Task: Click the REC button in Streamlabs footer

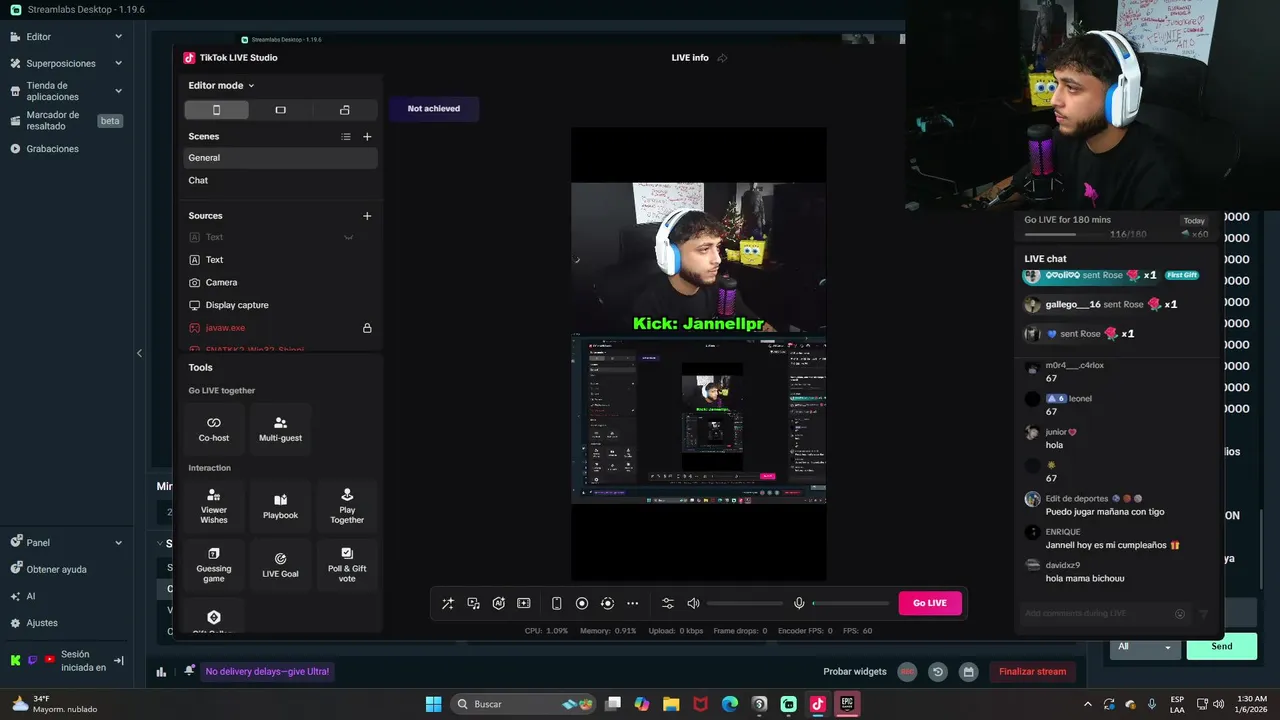Action: tap(907, 672)
